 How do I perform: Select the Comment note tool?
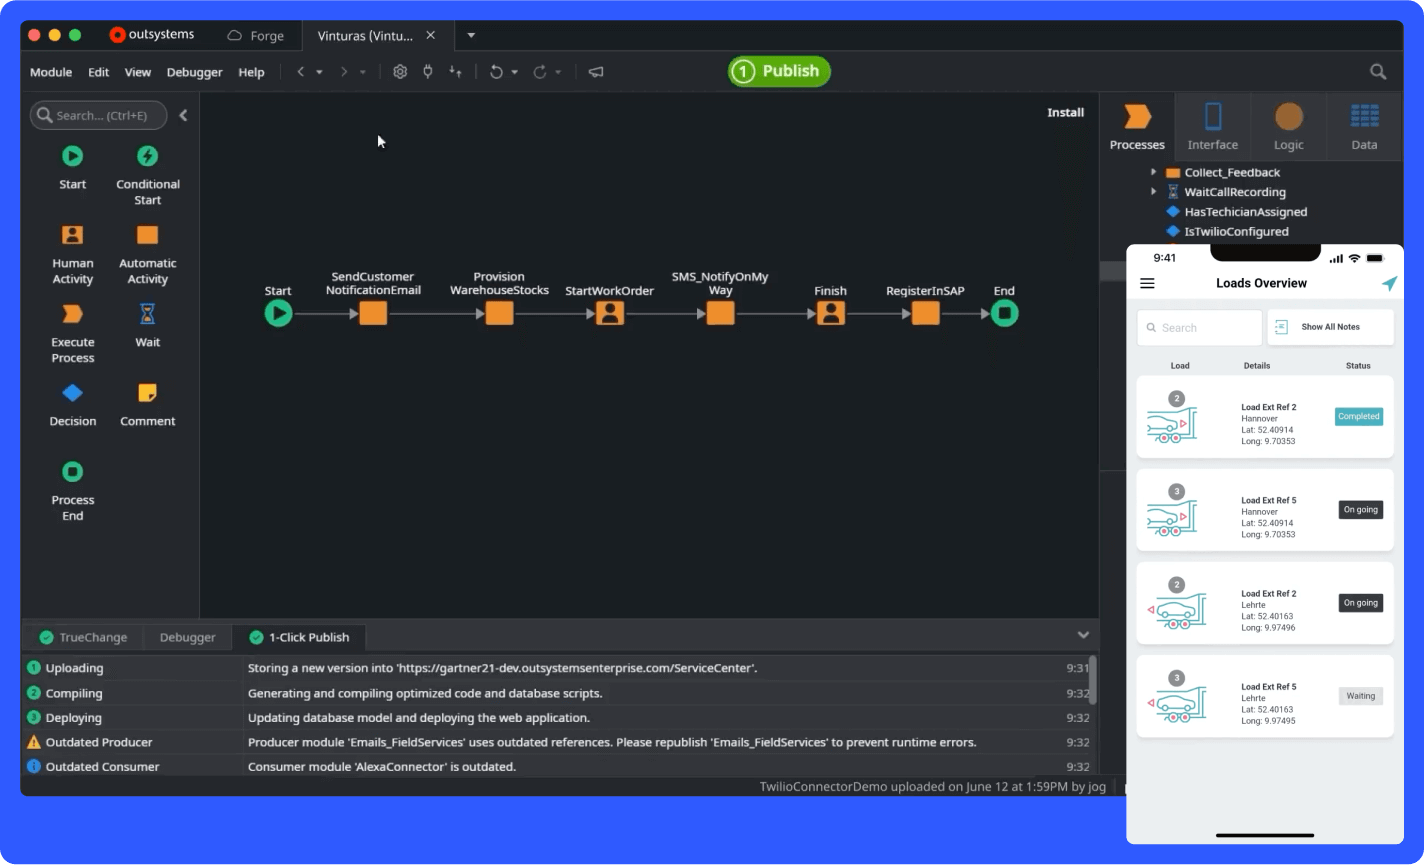pos(147,393)
